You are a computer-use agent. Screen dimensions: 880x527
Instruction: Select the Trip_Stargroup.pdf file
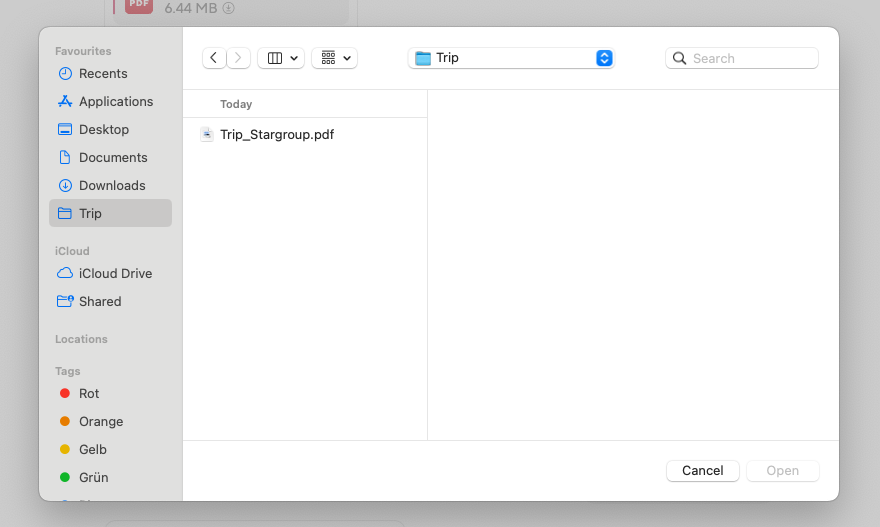point(277,134)
